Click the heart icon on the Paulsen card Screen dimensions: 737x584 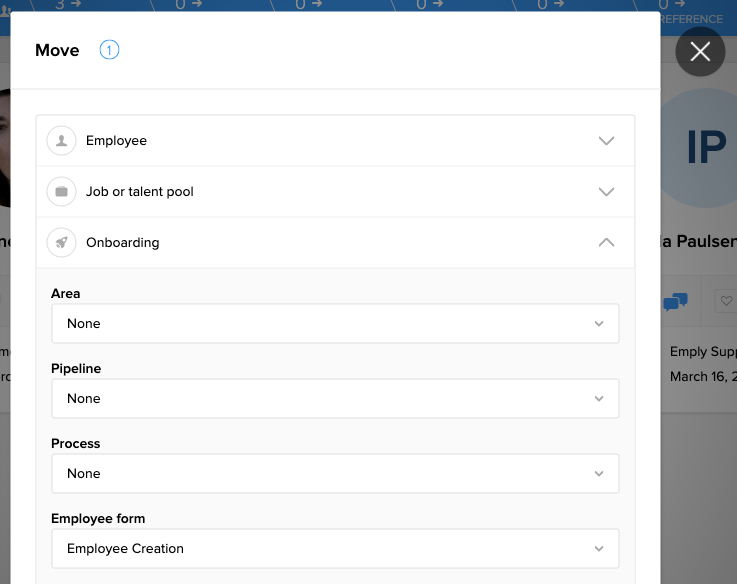726,301
